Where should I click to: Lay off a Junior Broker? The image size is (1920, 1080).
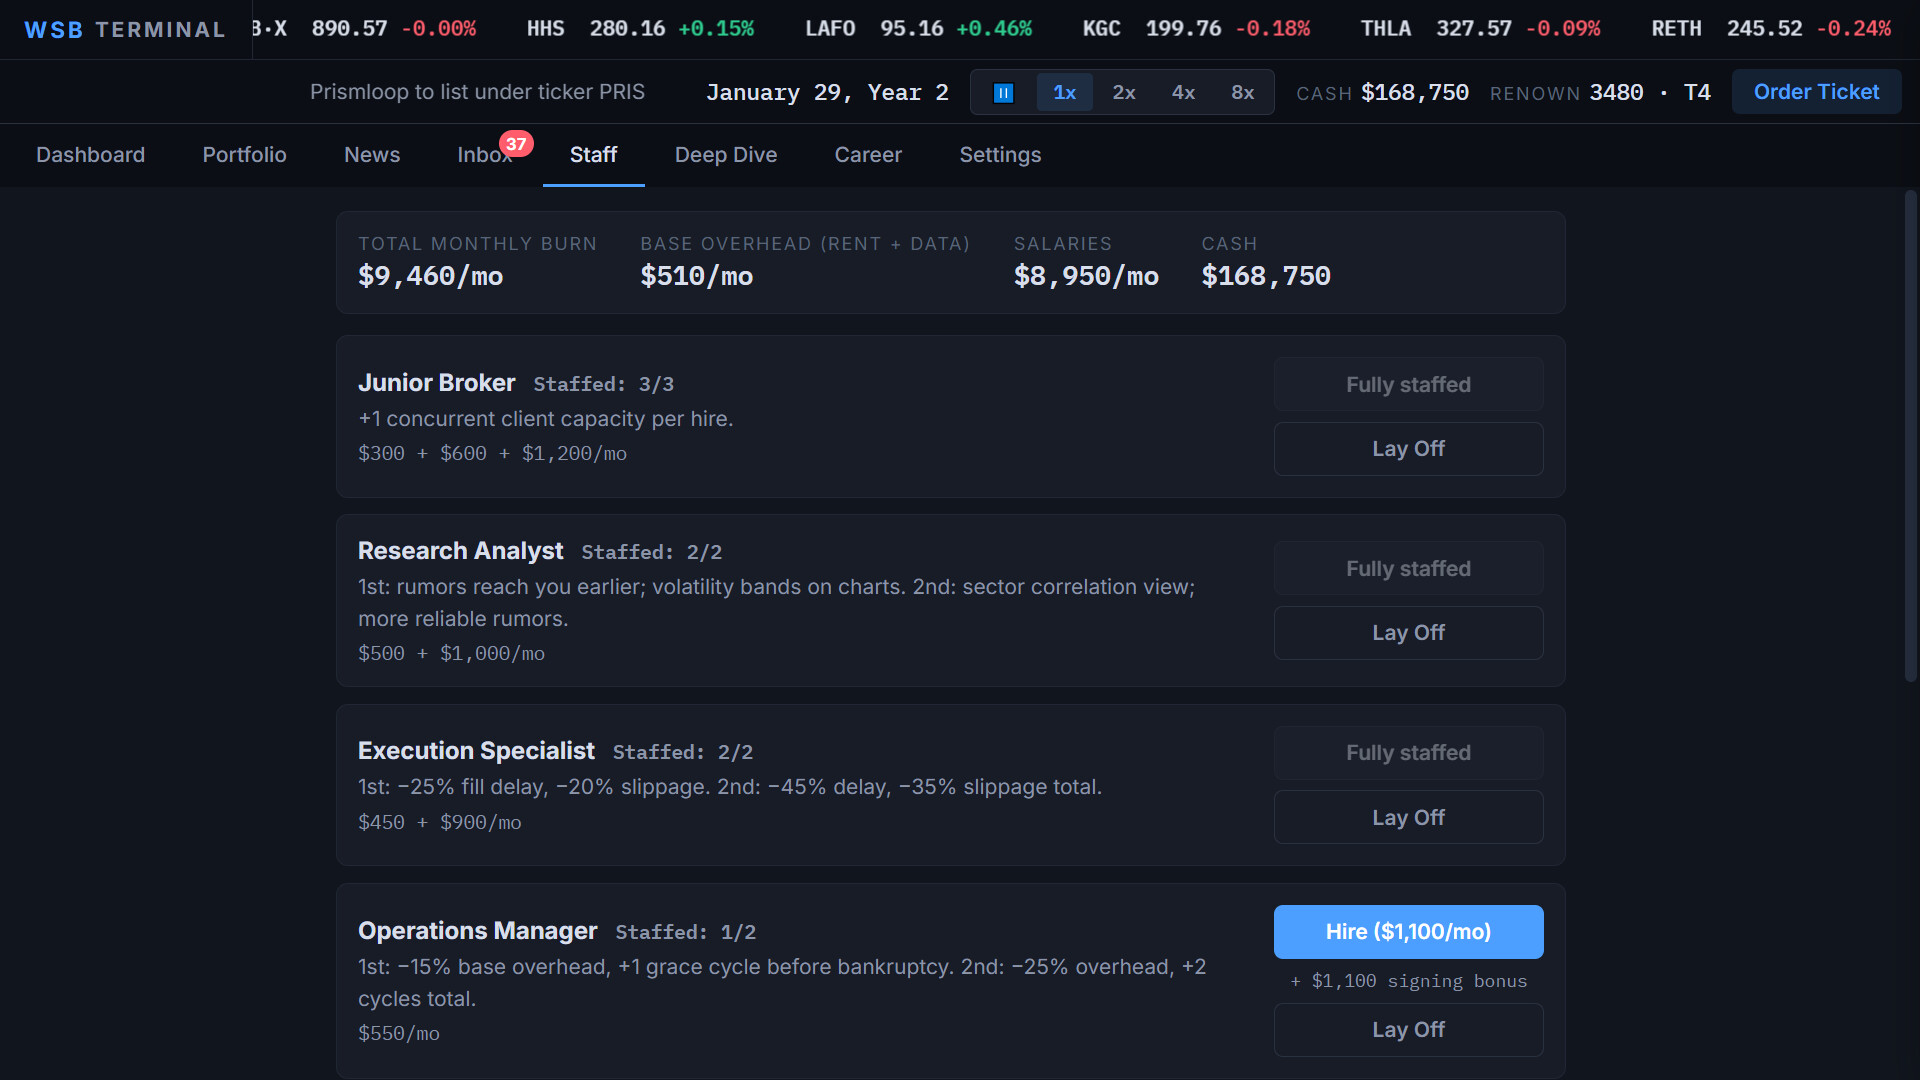coord(1408,449)
